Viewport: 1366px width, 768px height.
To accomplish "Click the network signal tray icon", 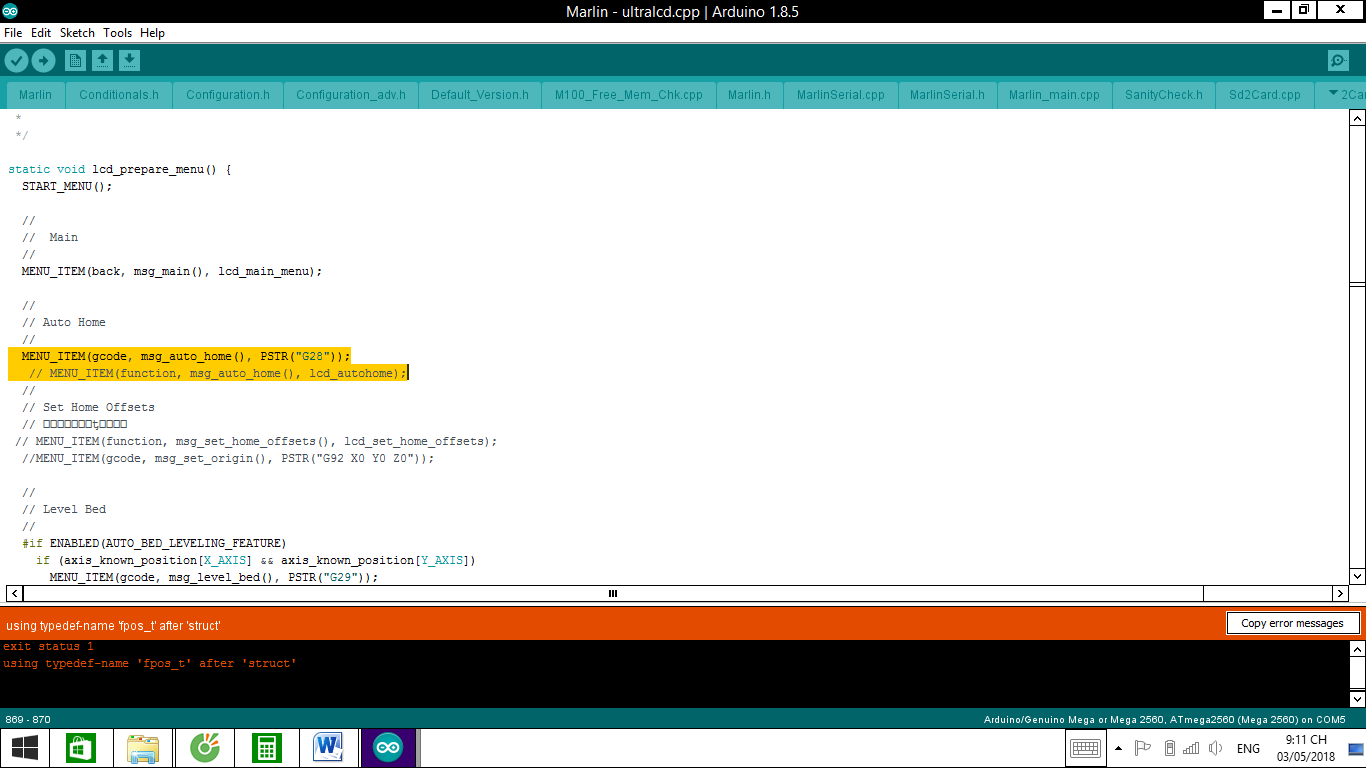I will tap(1190, 748).
